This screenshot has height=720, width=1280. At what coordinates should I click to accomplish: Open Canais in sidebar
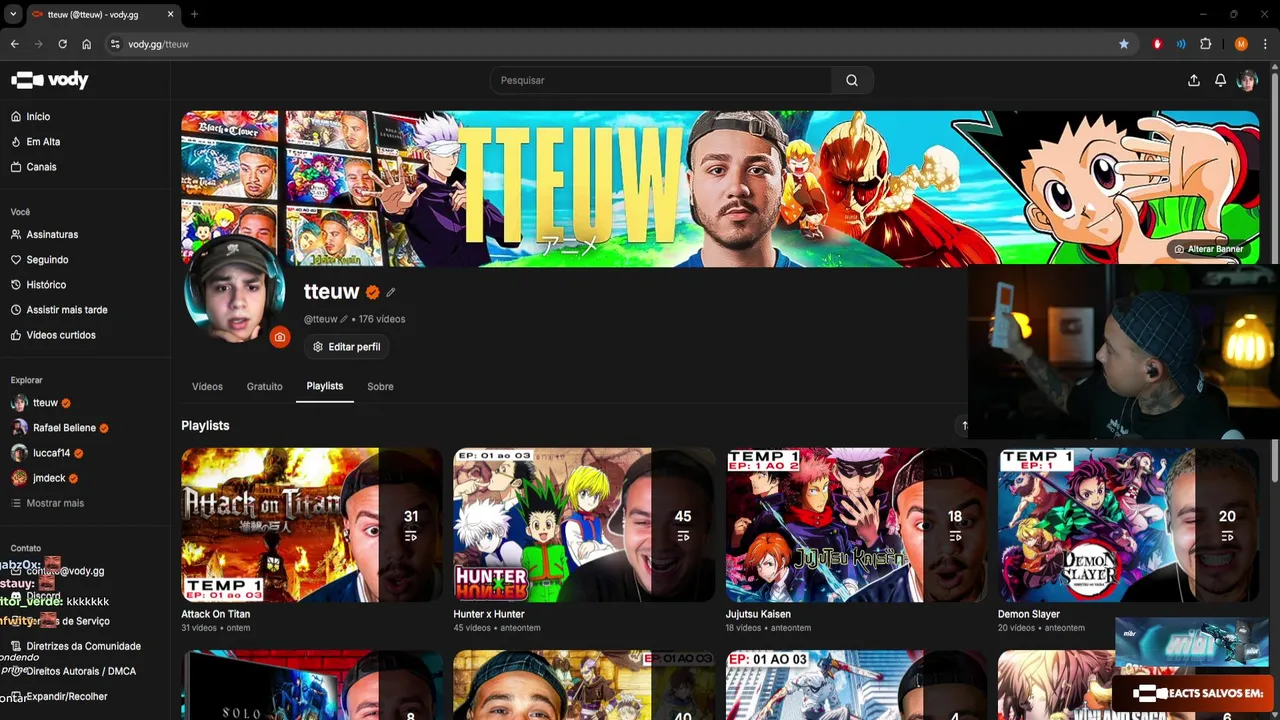pyautogui.click(x=41, y=167)
